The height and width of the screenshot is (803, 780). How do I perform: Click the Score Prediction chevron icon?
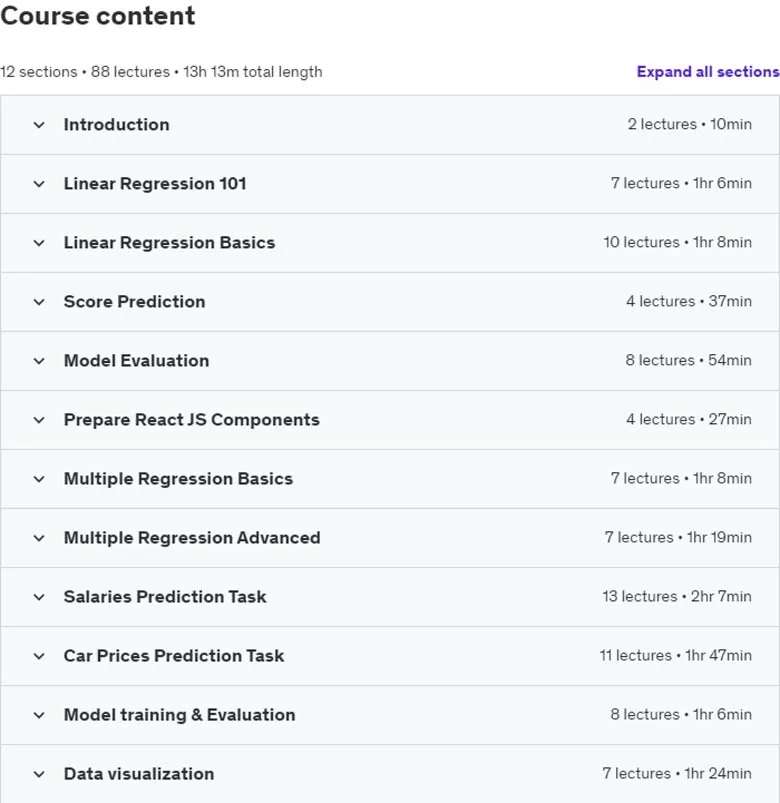39,302
